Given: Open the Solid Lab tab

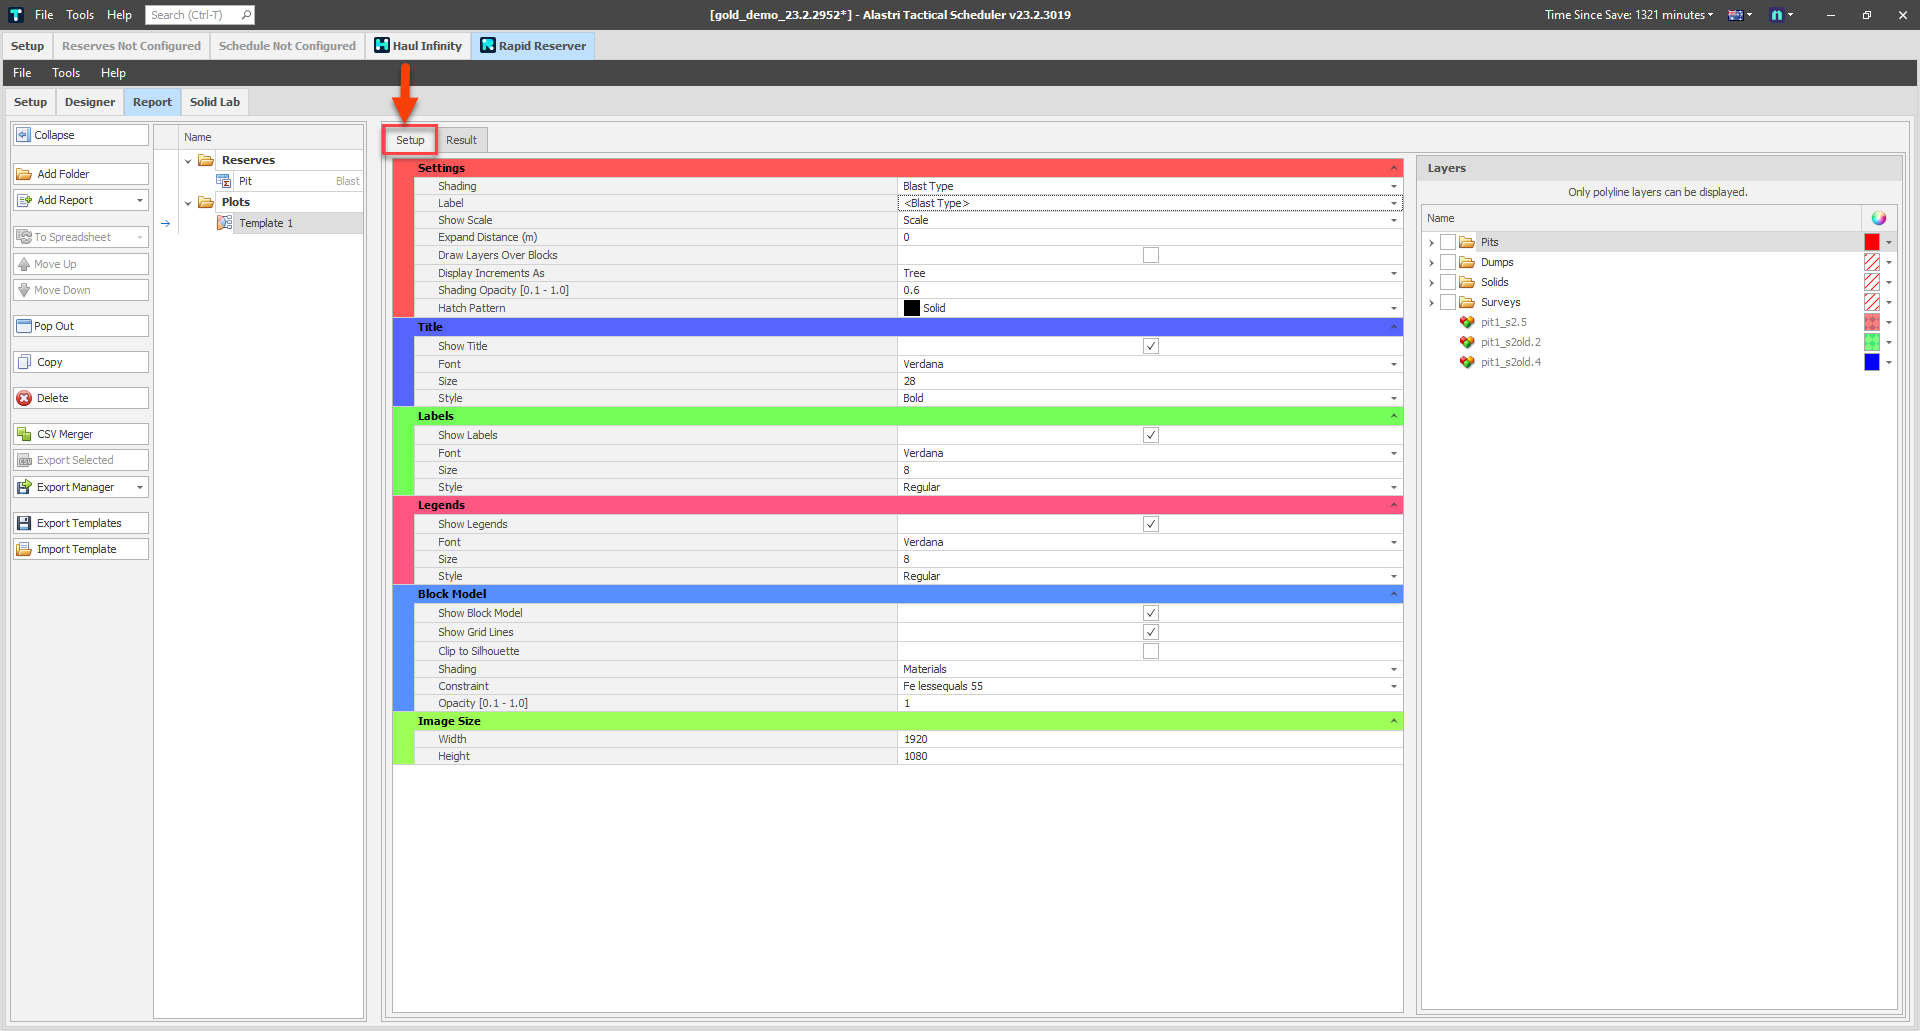Looking at the screenshot, I should [214, 102].
